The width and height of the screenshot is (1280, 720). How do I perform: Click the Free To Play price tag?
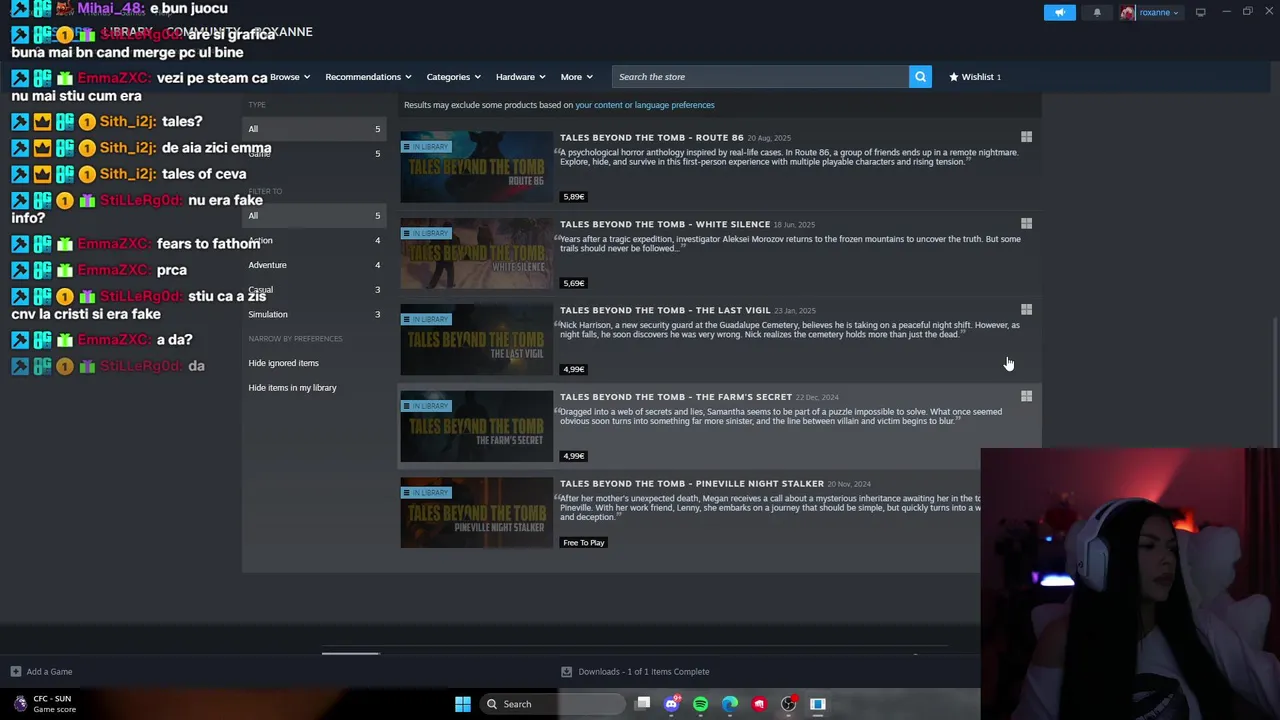coord(584,543)
